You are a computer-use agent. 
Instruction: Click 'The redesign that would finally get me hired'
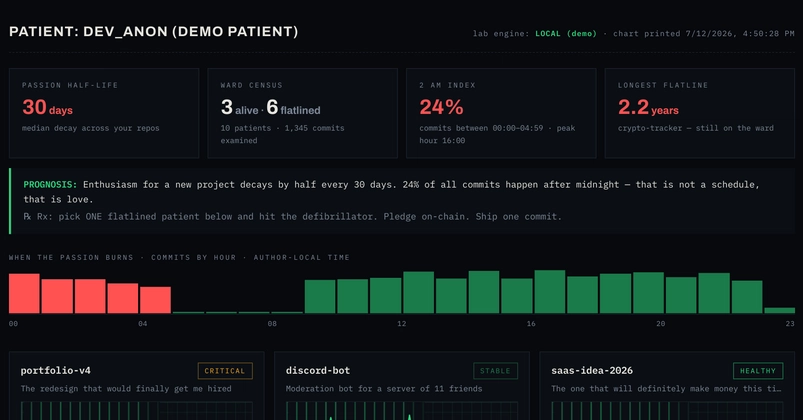(x=126, y=389)
